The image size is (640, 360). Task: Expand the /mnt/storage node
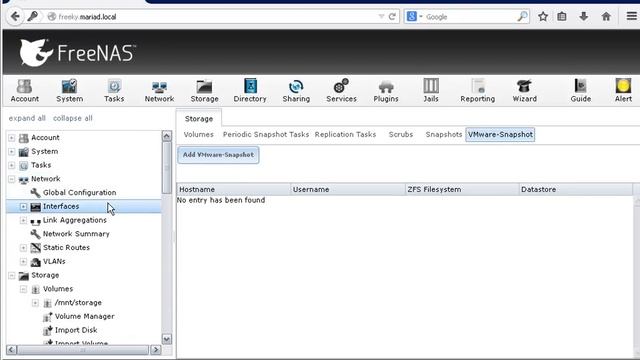tap(36, 303)
